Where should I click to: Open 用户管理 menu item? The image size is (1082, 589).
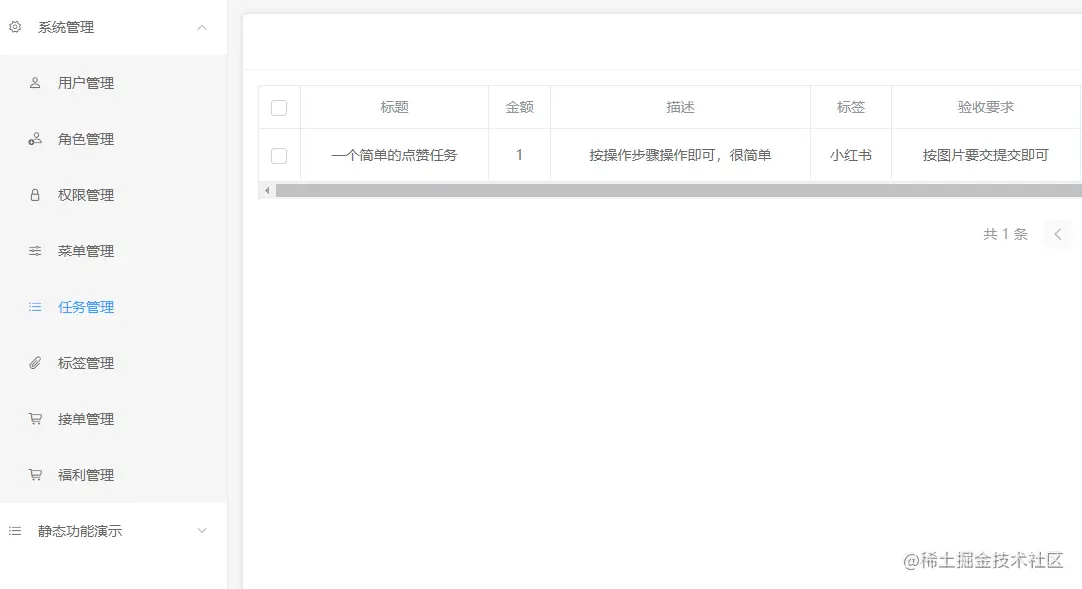[113, 83]
